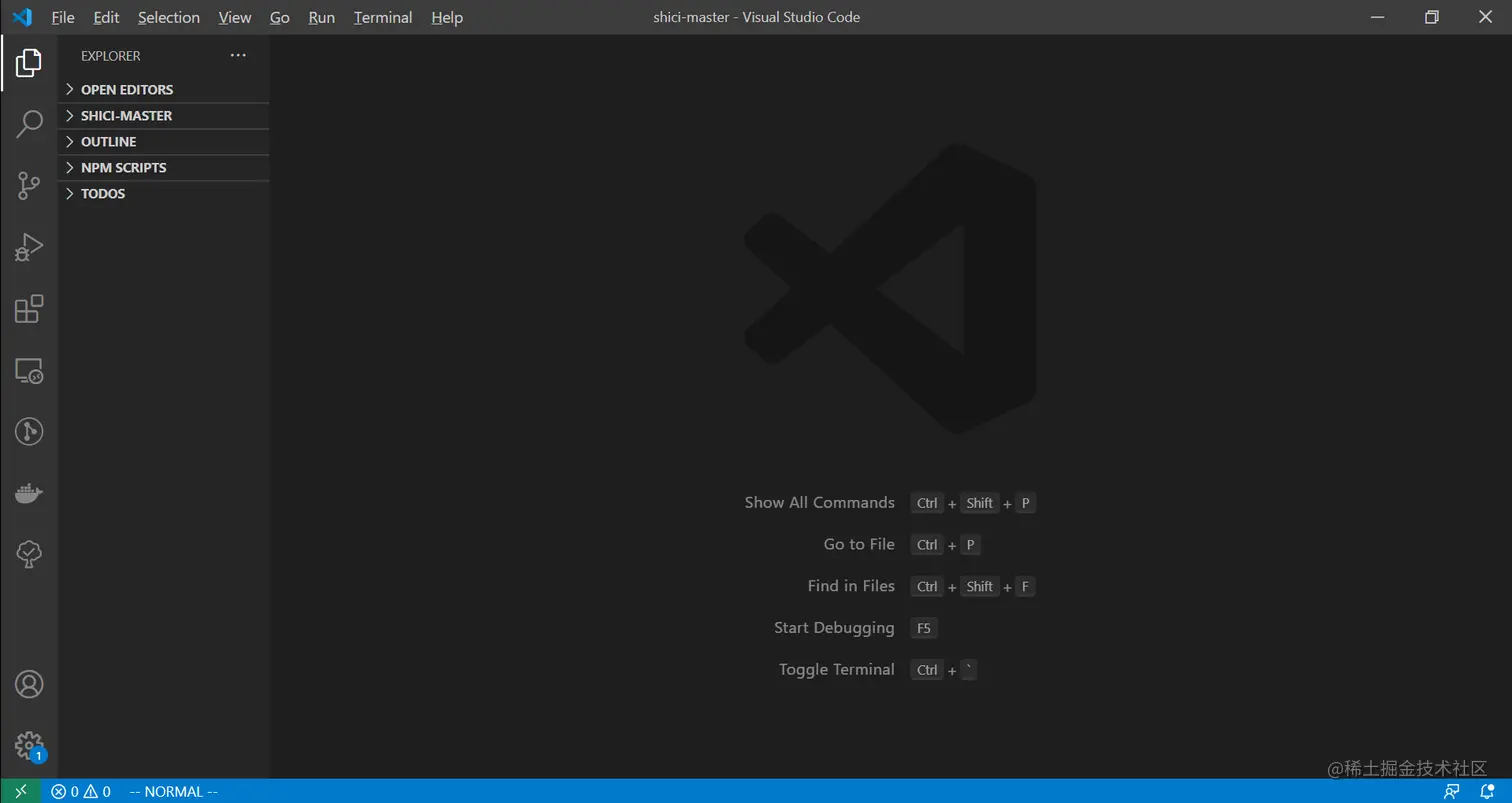Click the Accounts icon in activity bar
The image size is (1512, 803).
(27, 684)
